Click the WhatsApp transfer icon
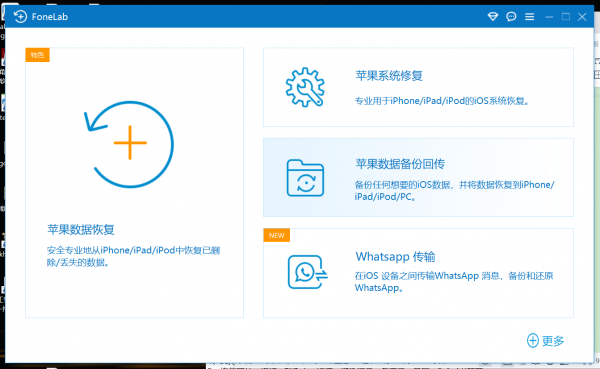600x369 pixels. coord(307,272)
